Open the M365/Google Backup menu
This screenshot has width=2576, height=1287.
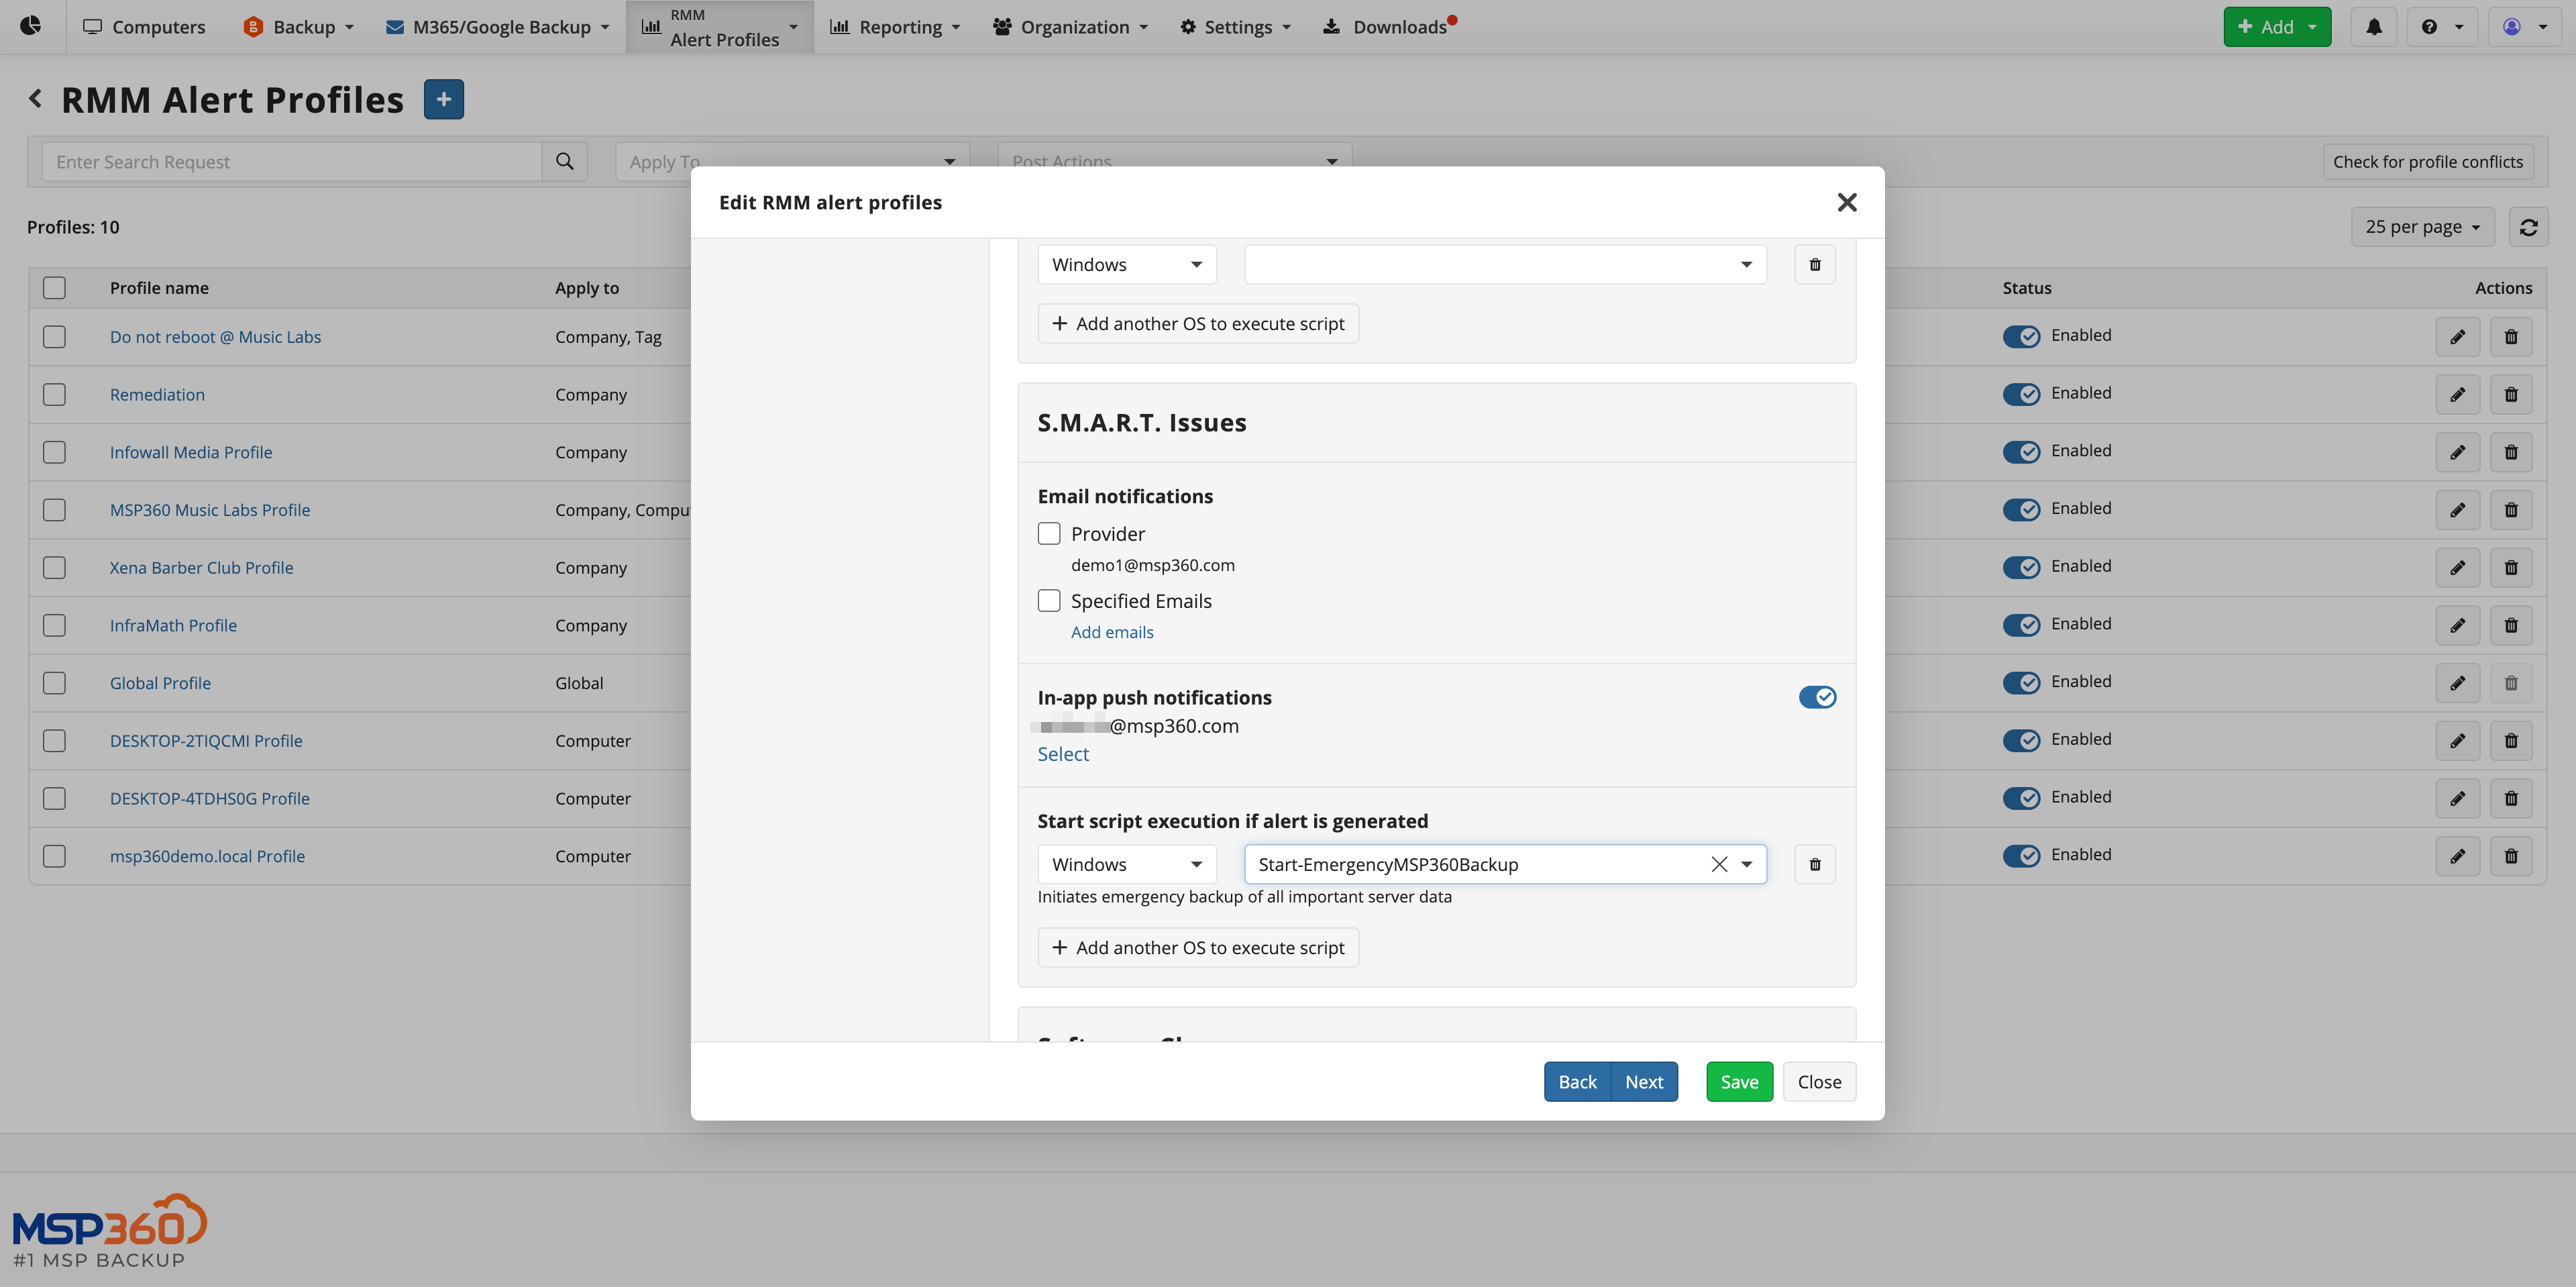[498, 27]
